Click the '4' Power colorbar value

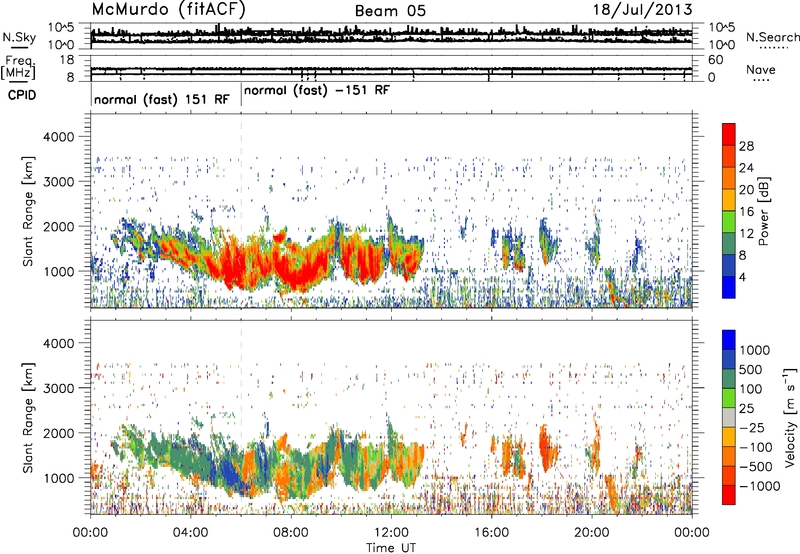743,277
